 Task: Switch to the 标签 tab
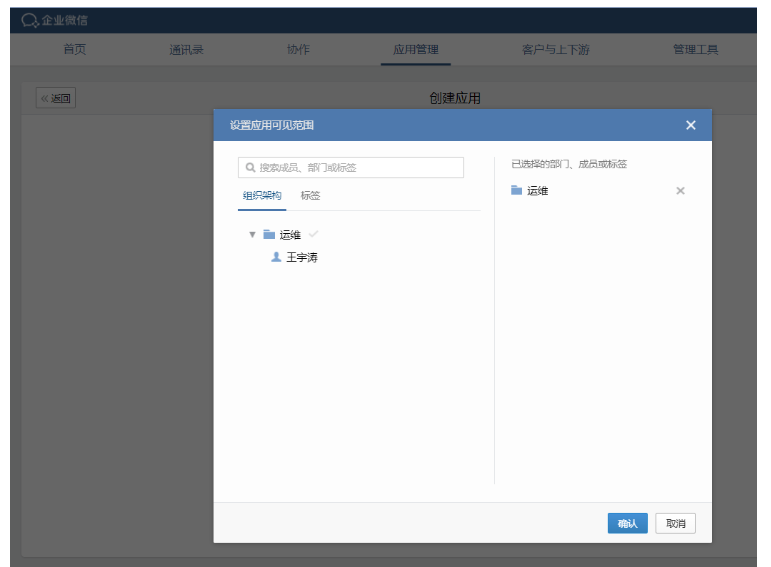(x=310, y=195)
